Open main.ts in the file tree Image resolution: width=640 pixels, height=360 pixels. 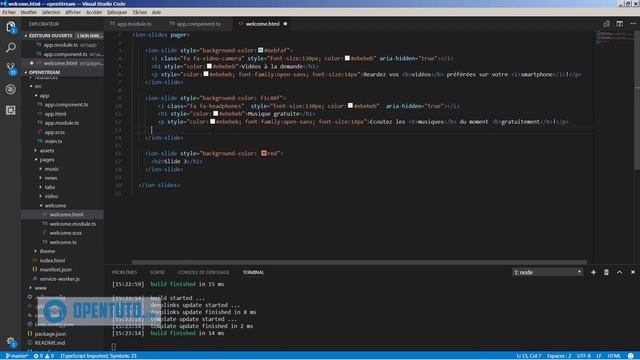[53, 141]
